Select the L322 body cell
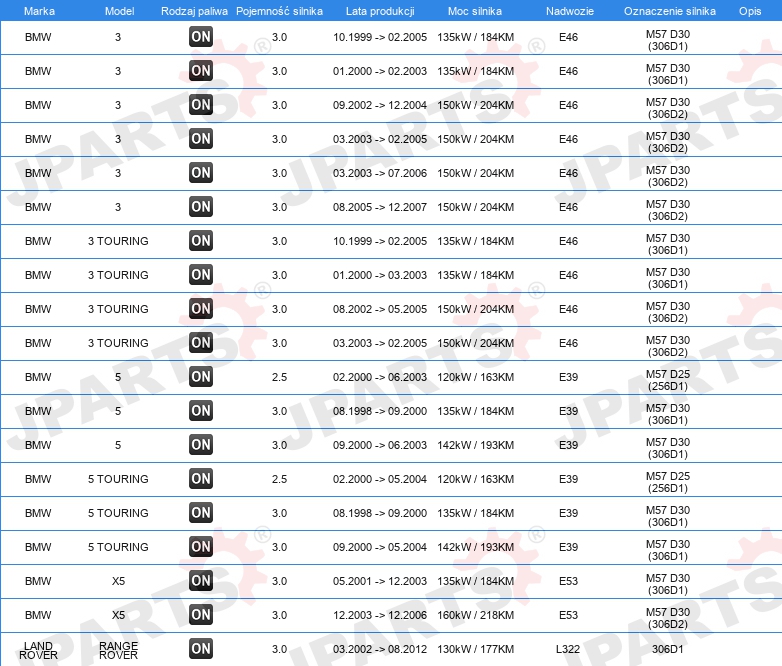The image size is (782, 666). (568, 649)
